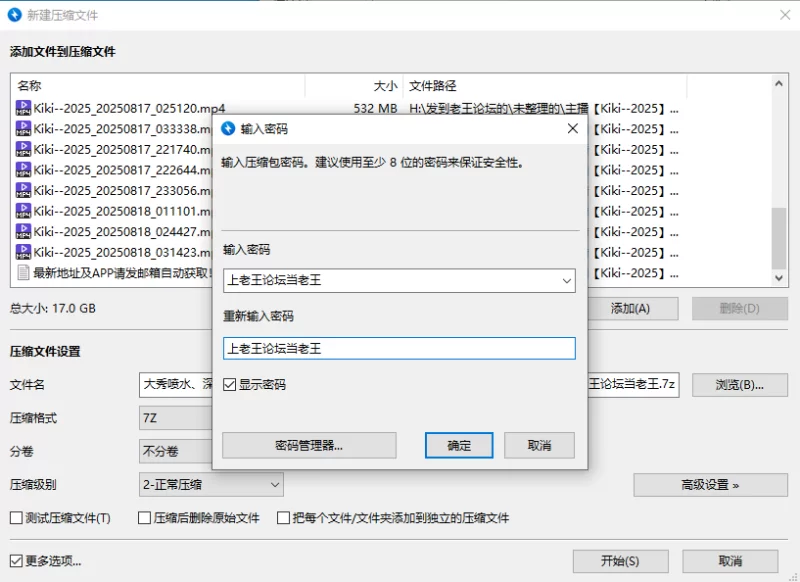Open the 密码管理器 button

(309, 445)
